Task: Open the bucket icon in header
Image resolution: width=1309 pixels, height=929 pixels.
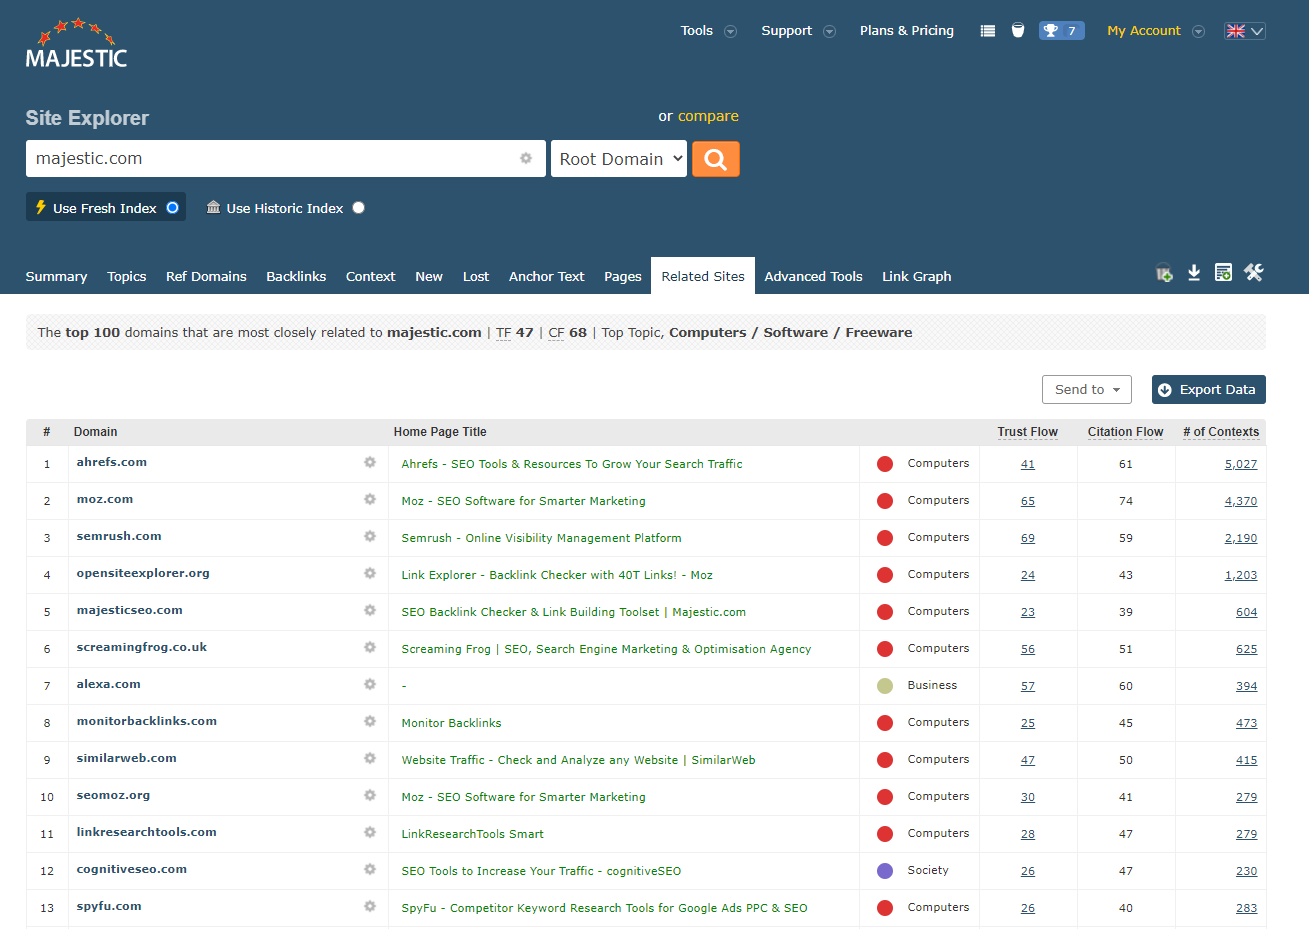Action: [x=1018, y=31]
